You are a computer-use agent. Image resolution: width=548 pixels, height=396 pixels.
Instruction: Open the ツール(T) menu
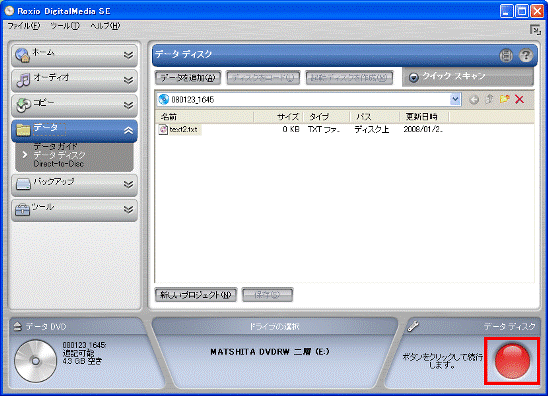point(65,26)
